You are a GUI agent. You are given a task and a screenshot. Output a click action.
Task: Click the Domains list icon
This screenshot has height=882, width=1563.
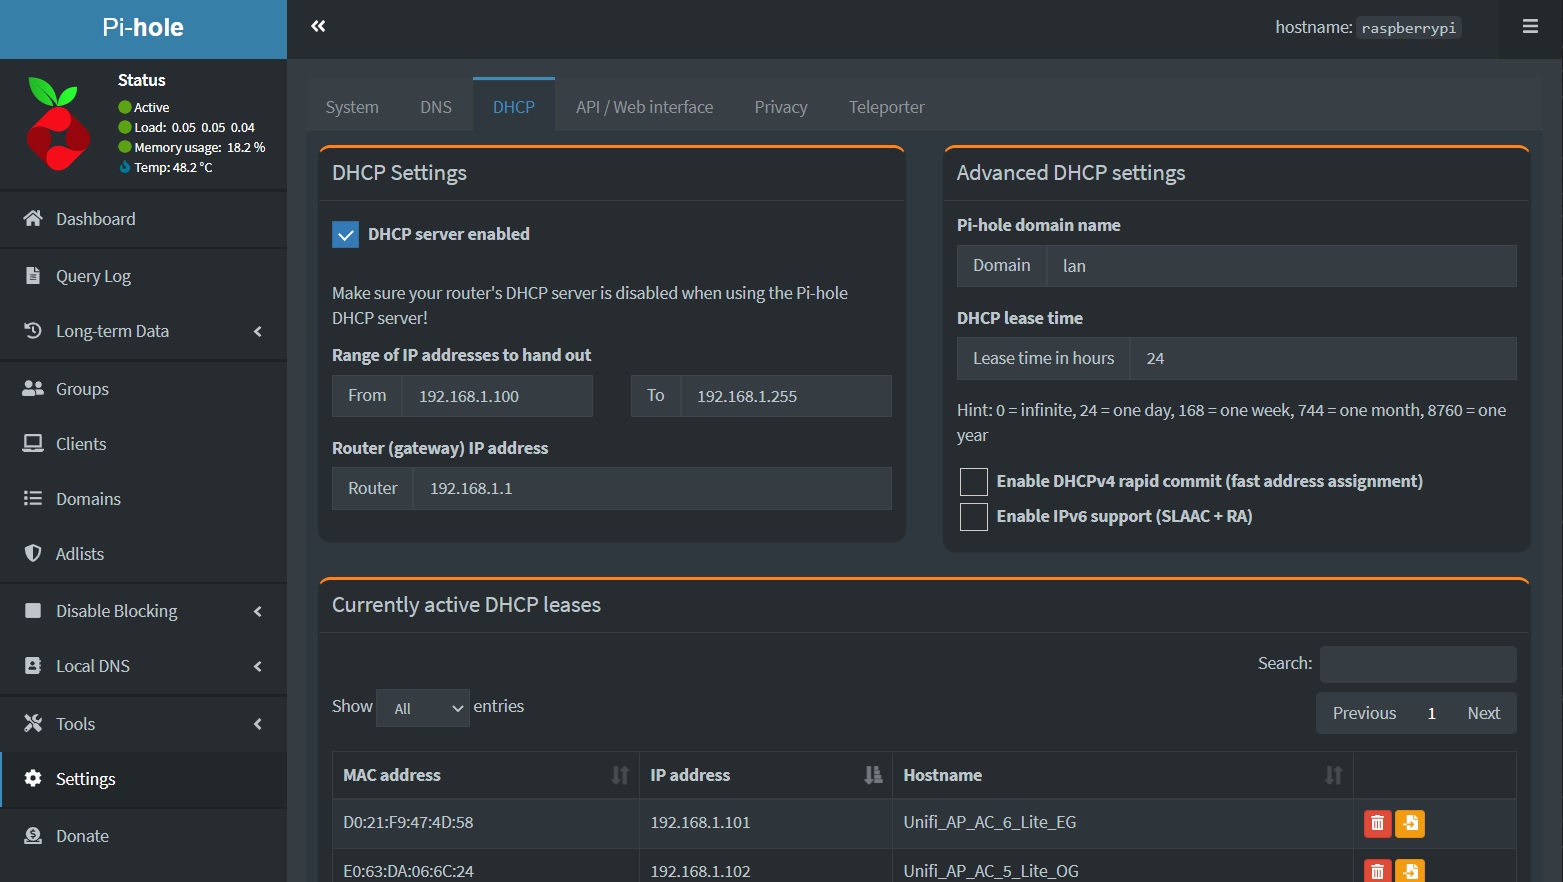click(33, 498)
